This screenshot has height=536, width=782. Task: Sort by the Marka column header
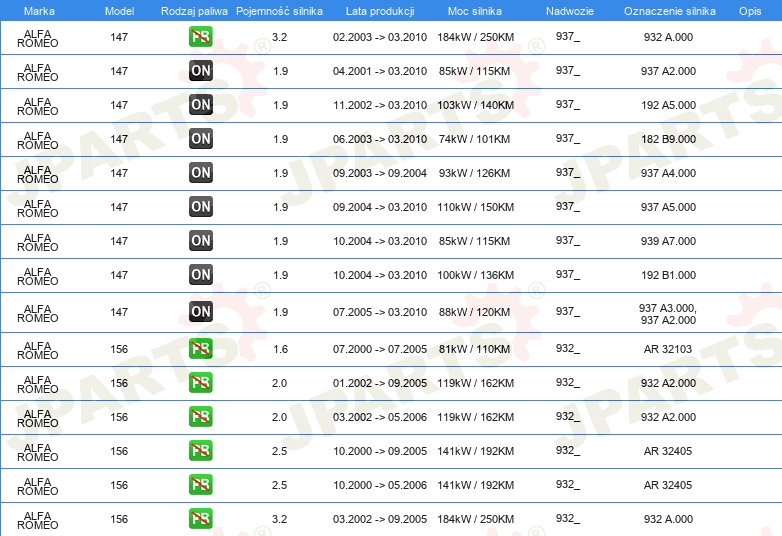[39, 11]
